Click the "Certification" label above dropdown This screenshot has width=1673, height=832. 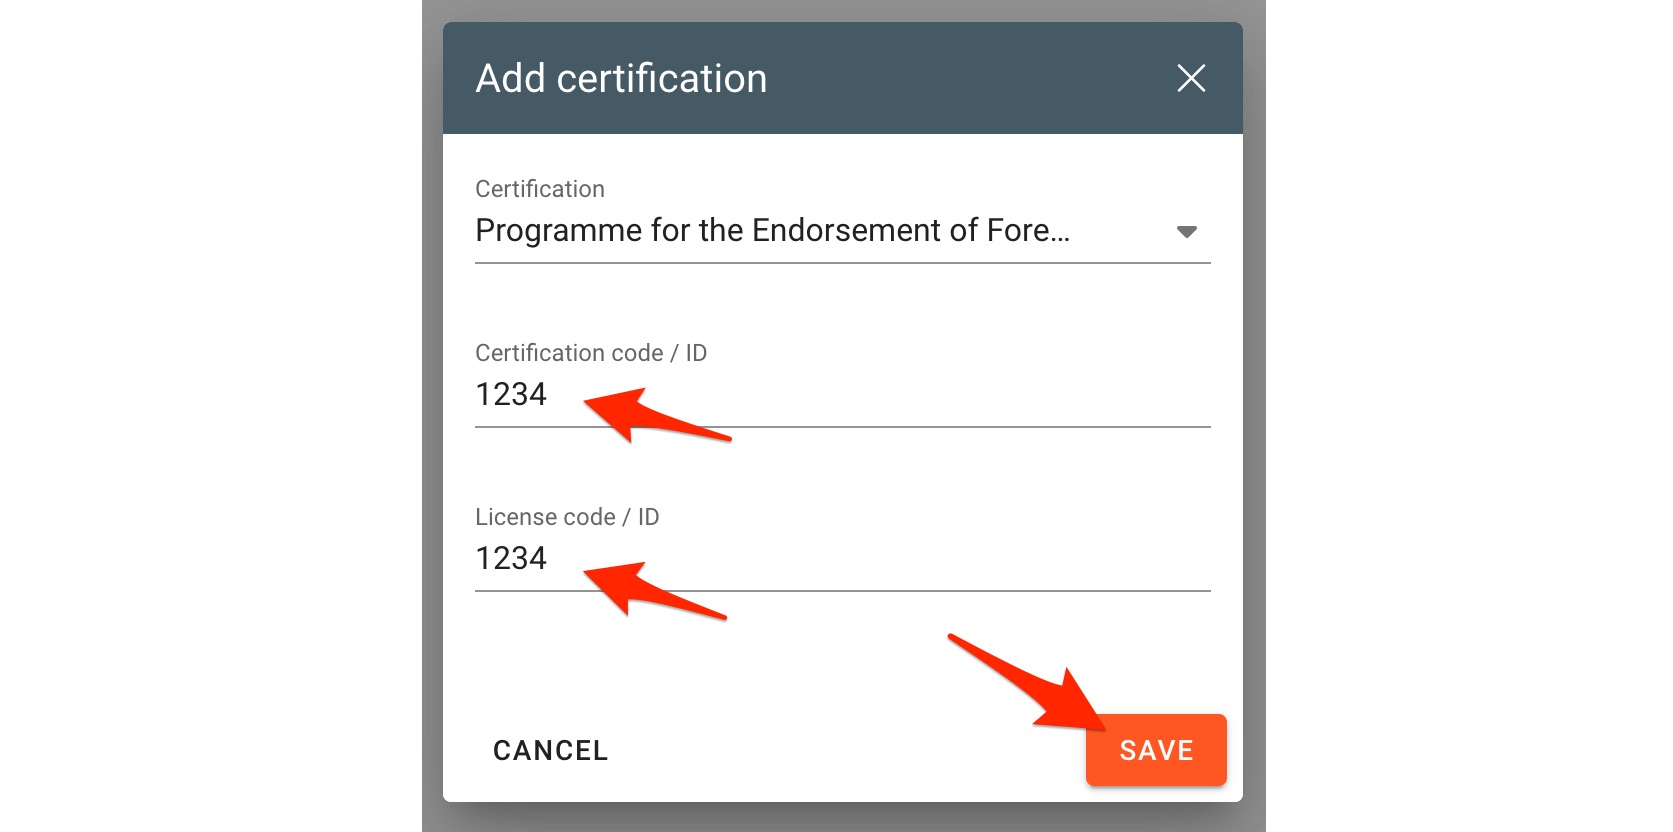540,189
